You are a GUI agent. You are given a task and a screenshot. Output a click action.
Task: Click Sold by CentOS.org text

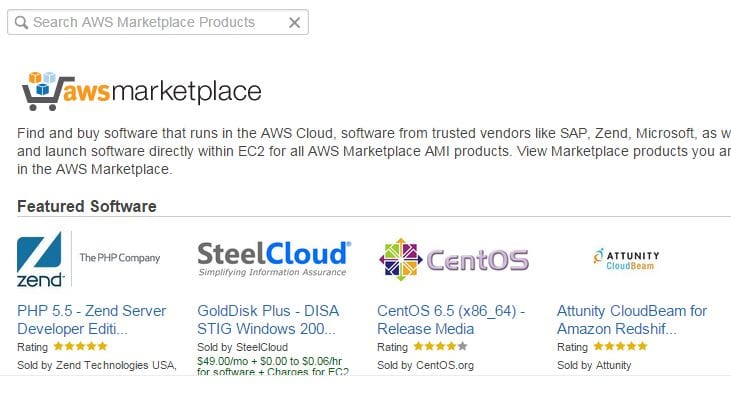pos(425,365)
